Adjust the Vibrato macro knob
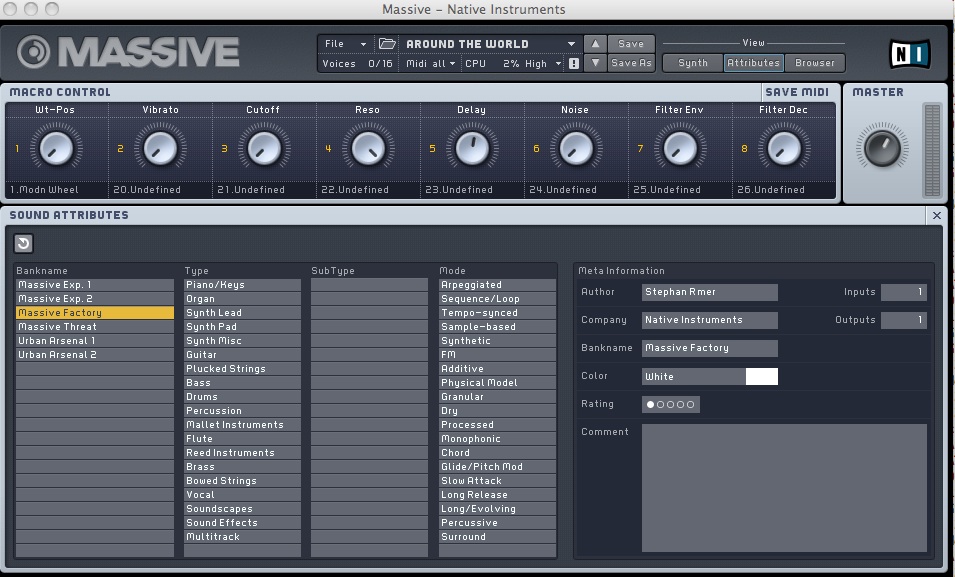 pos(160,148)
